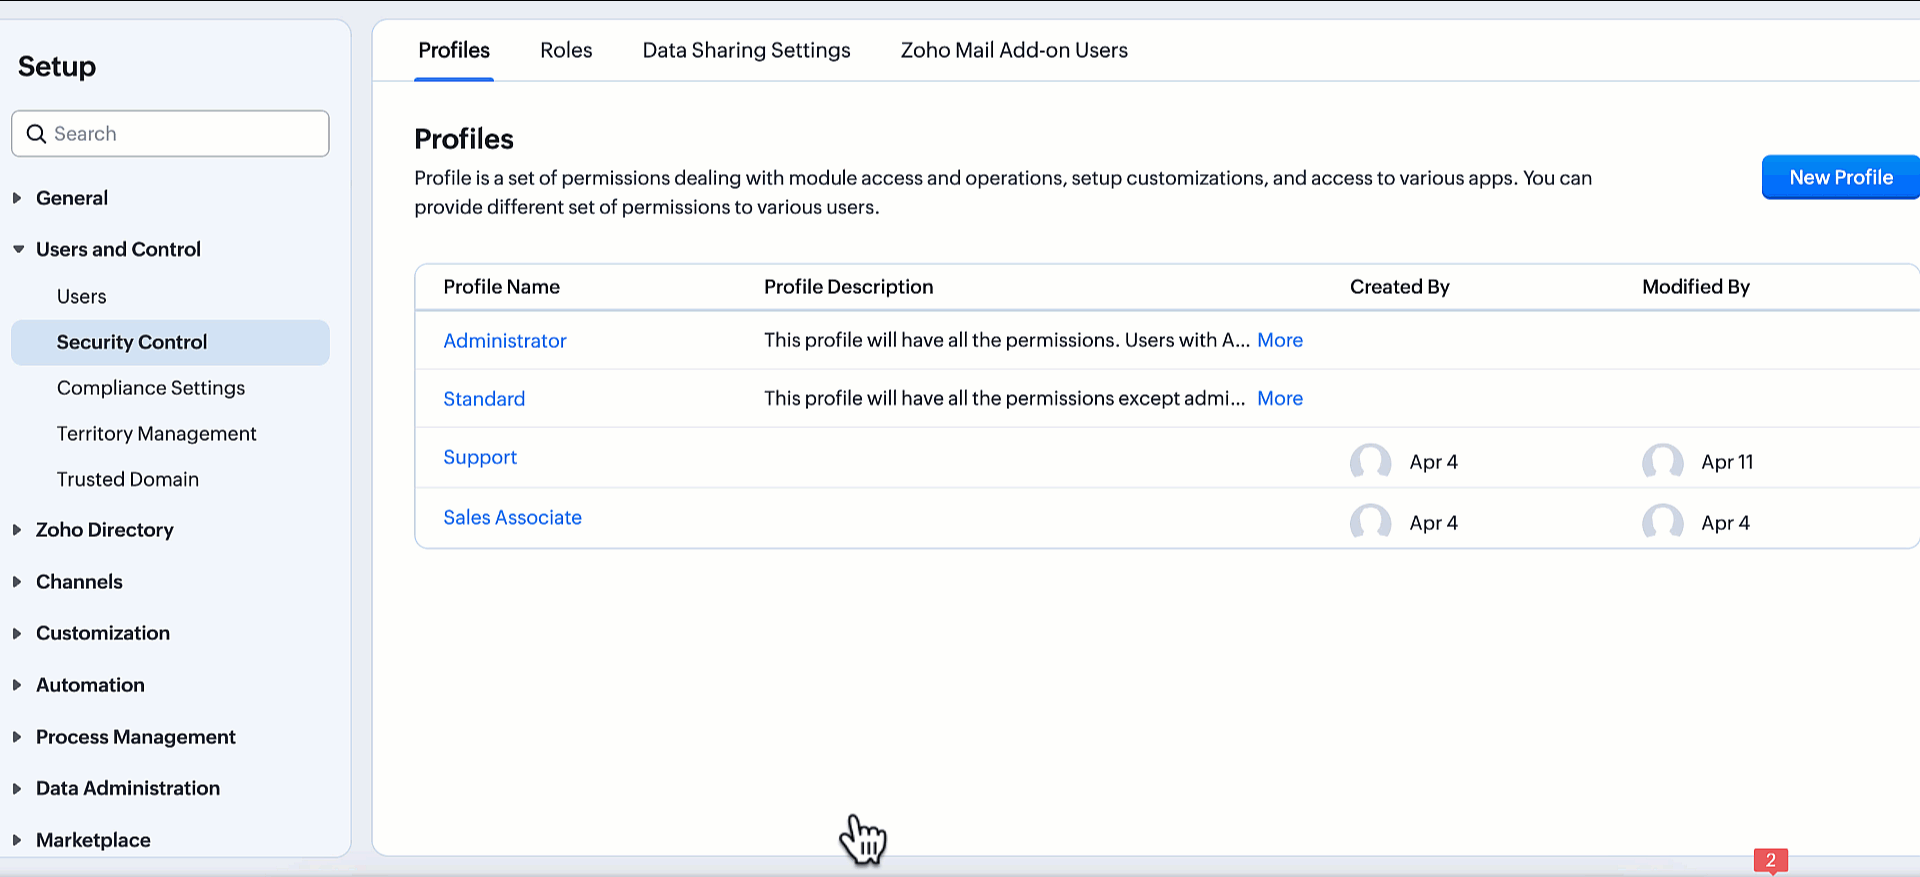The image size is (1920, 877).
Task: Open the Administrator profile link
Action: pyautogui.click(x=504, y=341)
